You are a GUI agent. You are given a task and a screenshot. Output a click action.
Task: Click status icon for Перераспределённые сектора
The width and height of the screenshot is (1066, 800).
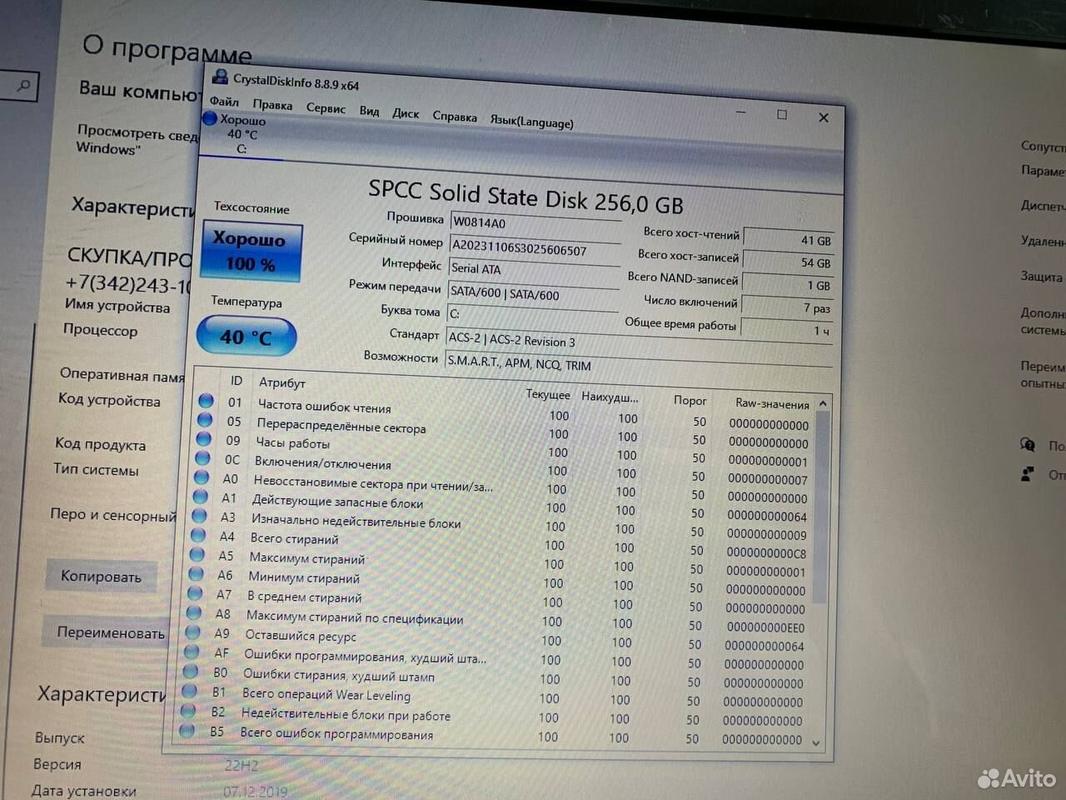click(x=205, y=419)
